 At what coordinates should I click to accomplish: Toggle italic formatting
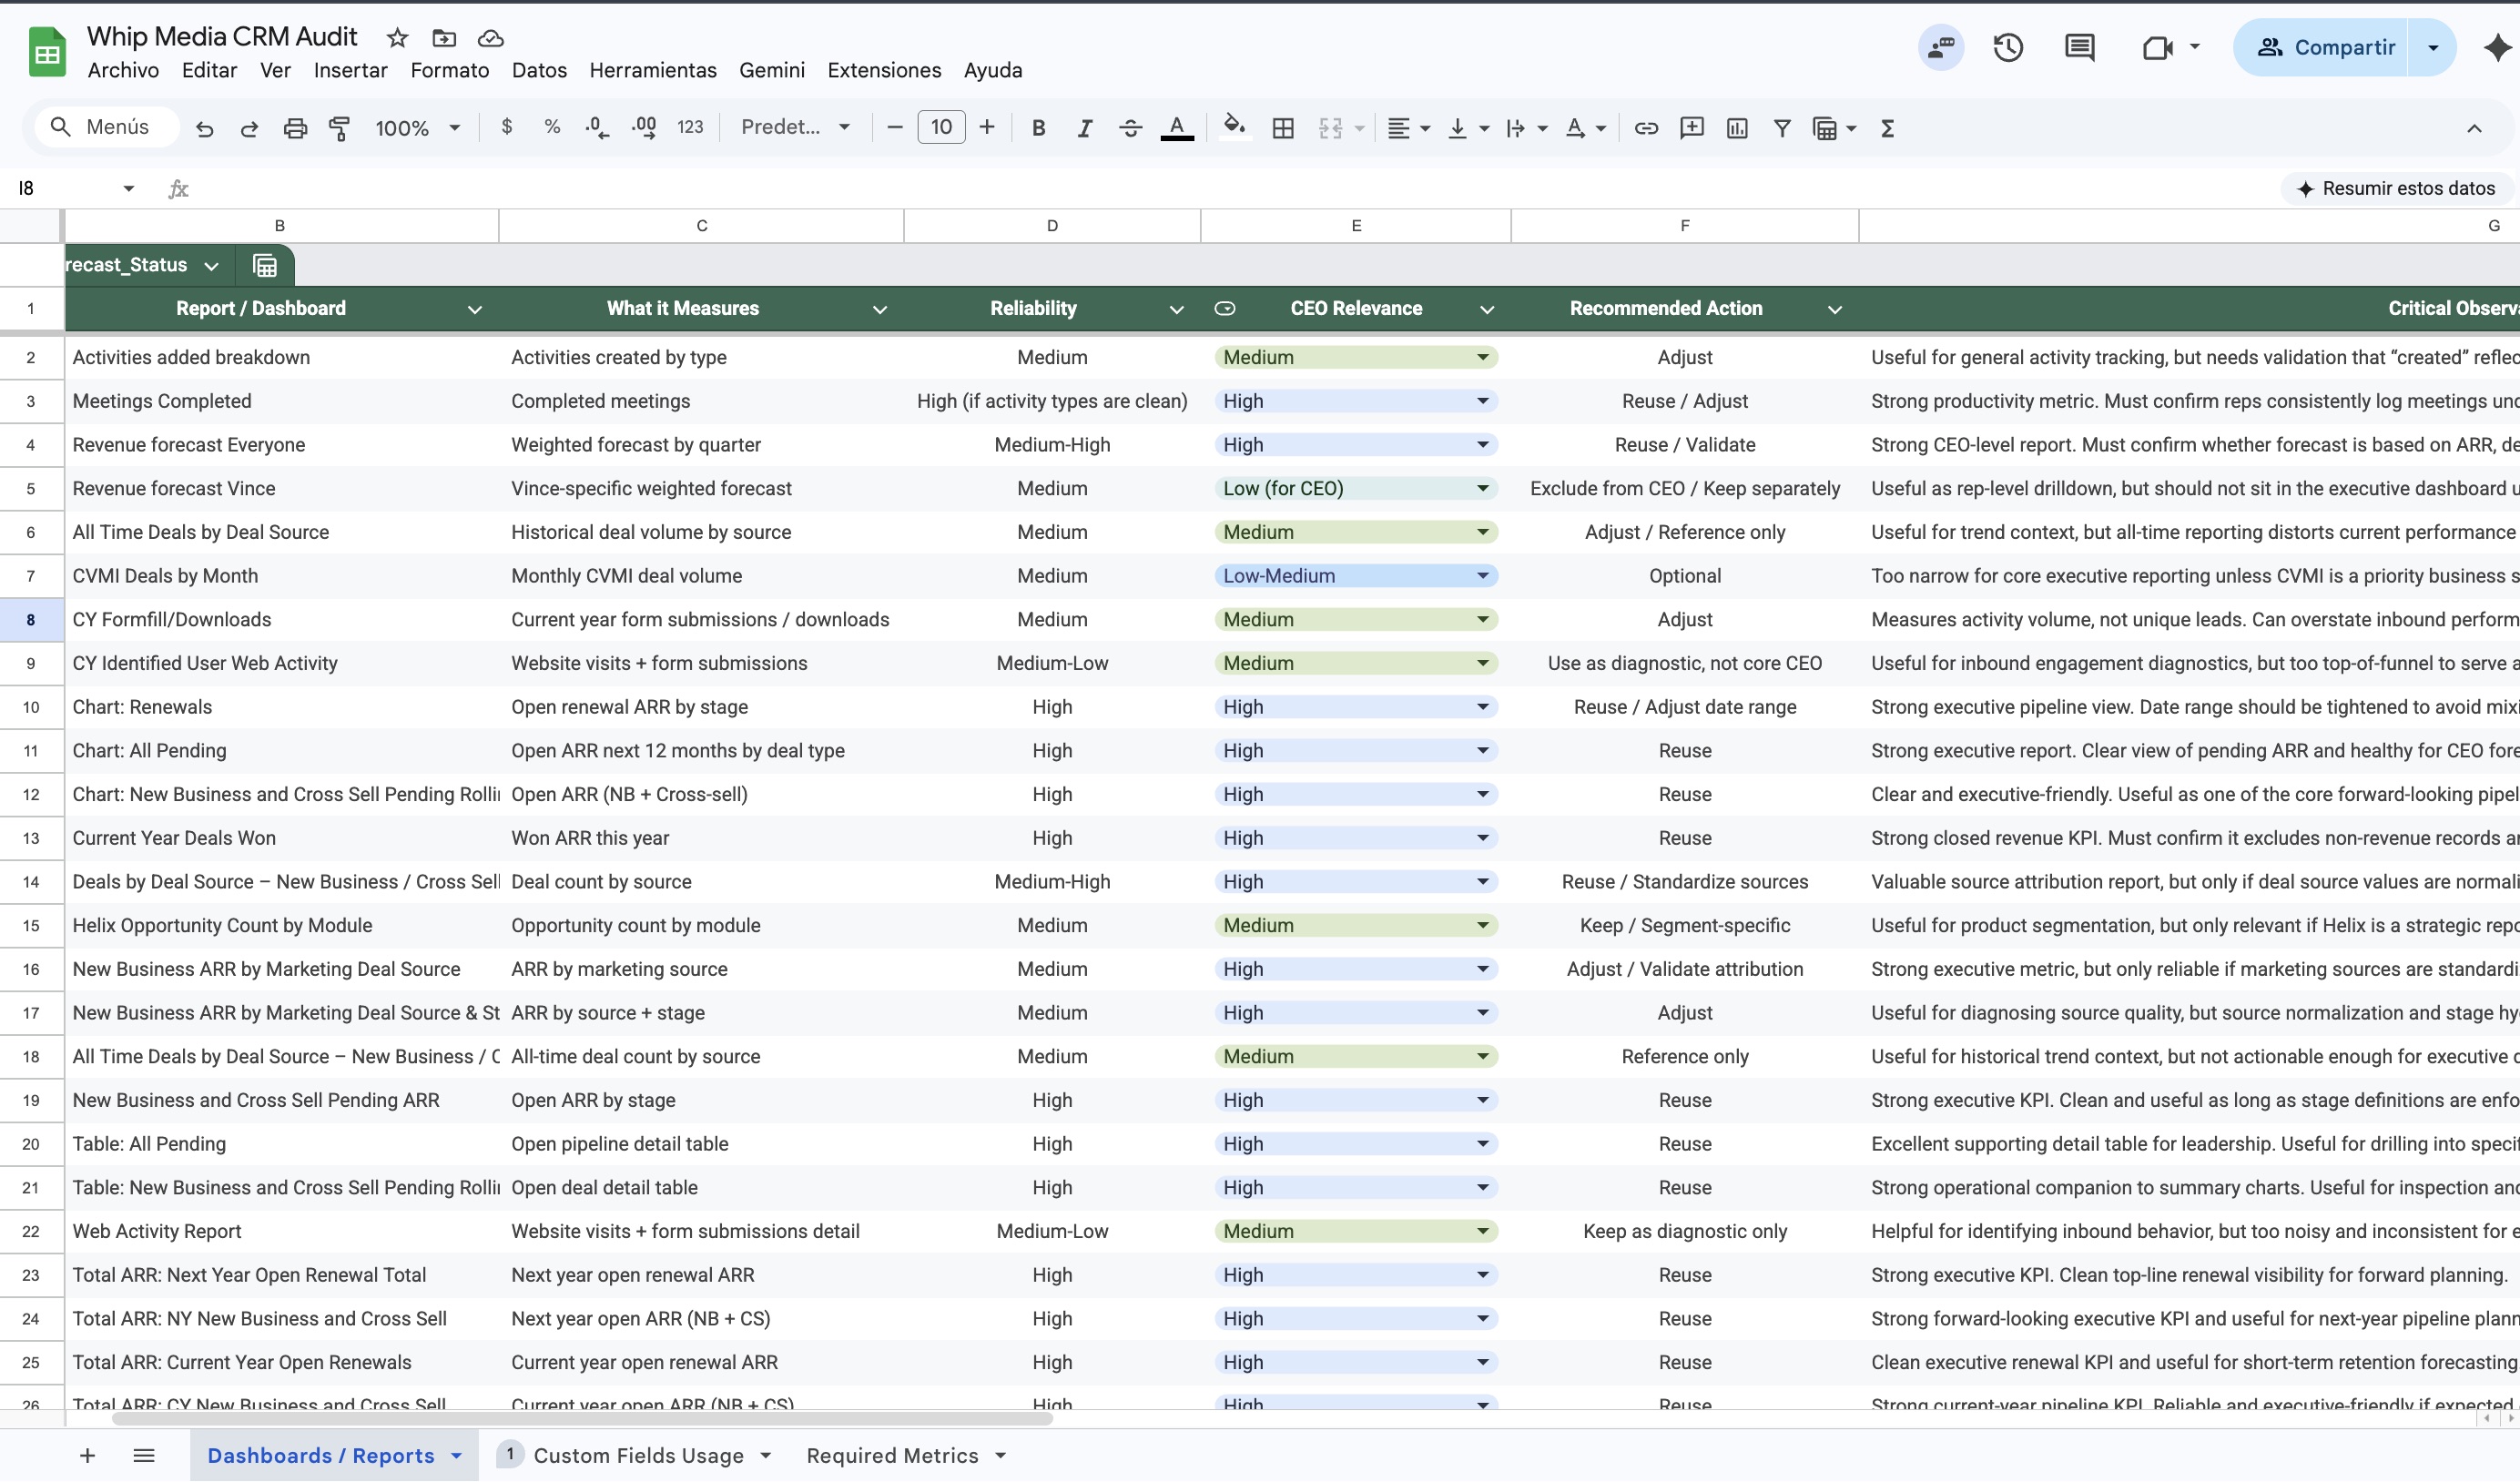(1084, 128)
